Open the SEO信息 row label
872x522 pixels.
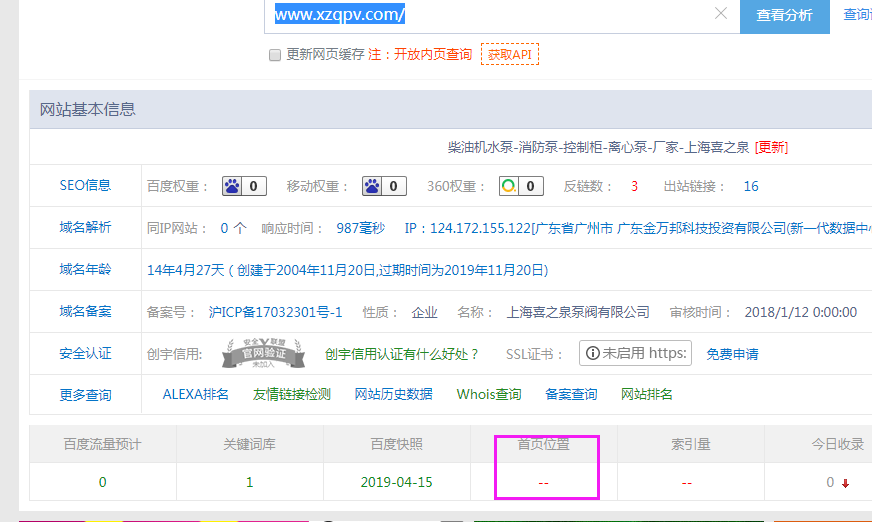[x=85, y=186]
